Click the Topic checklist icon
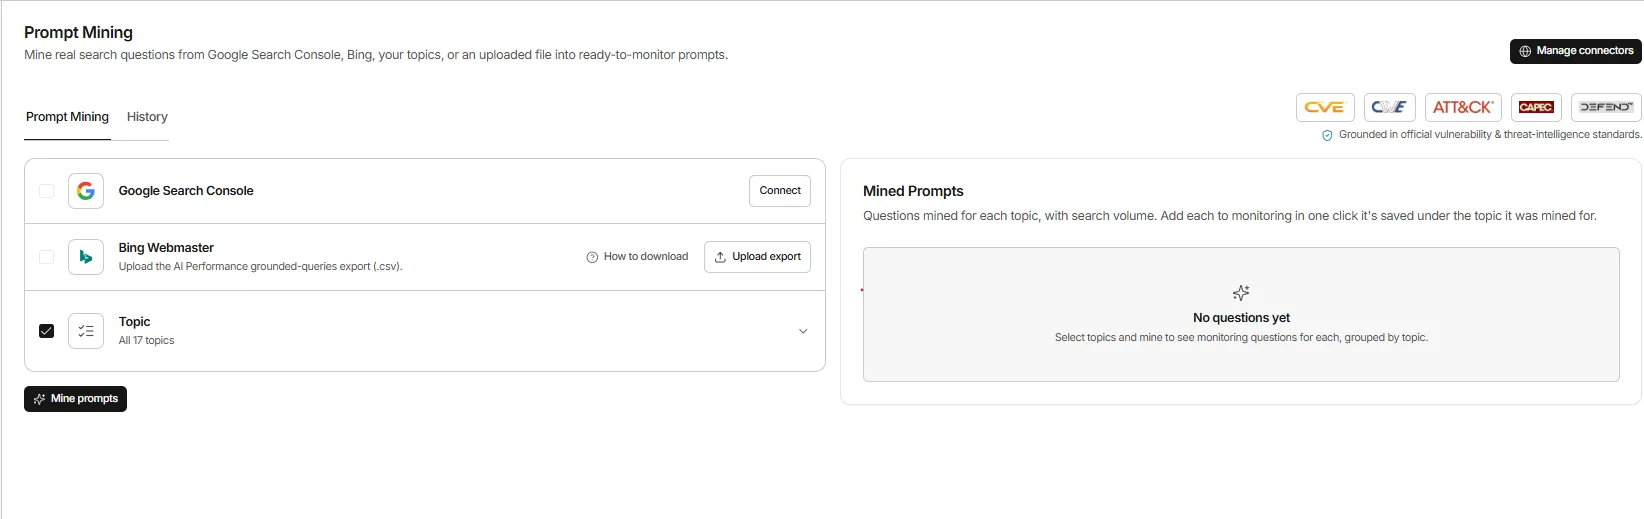Screen dimensions: 1644x519 click(86, 331)
